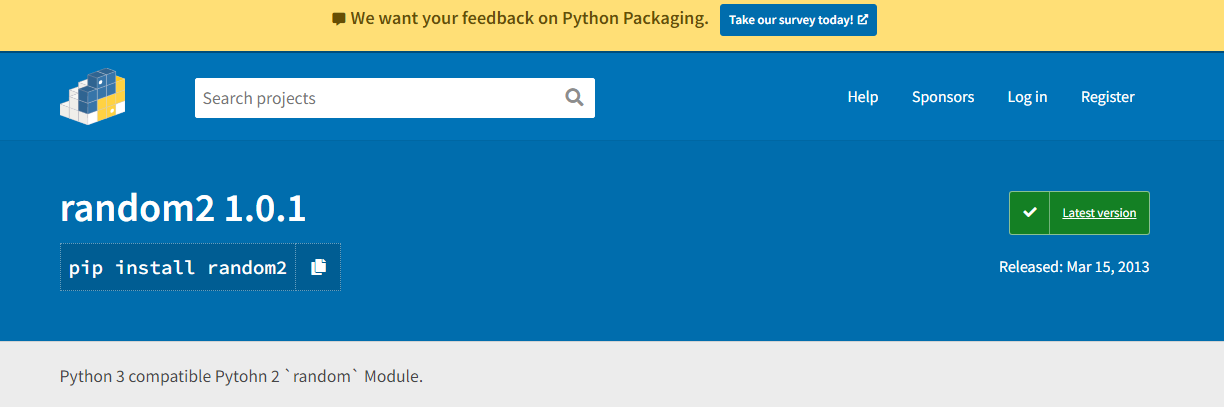Click the feedback on Python Packaging text
Viewport: 1224px width, 407px height.
pos(530,19)
